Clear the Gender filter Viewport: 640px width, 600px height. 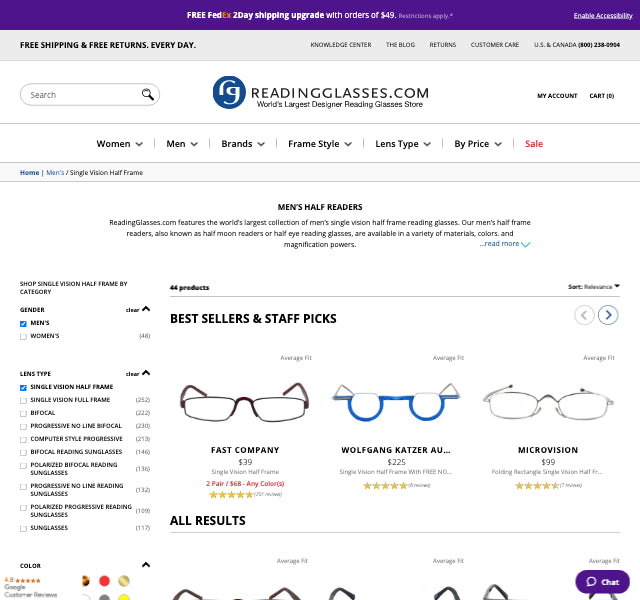tap(132, 310)
